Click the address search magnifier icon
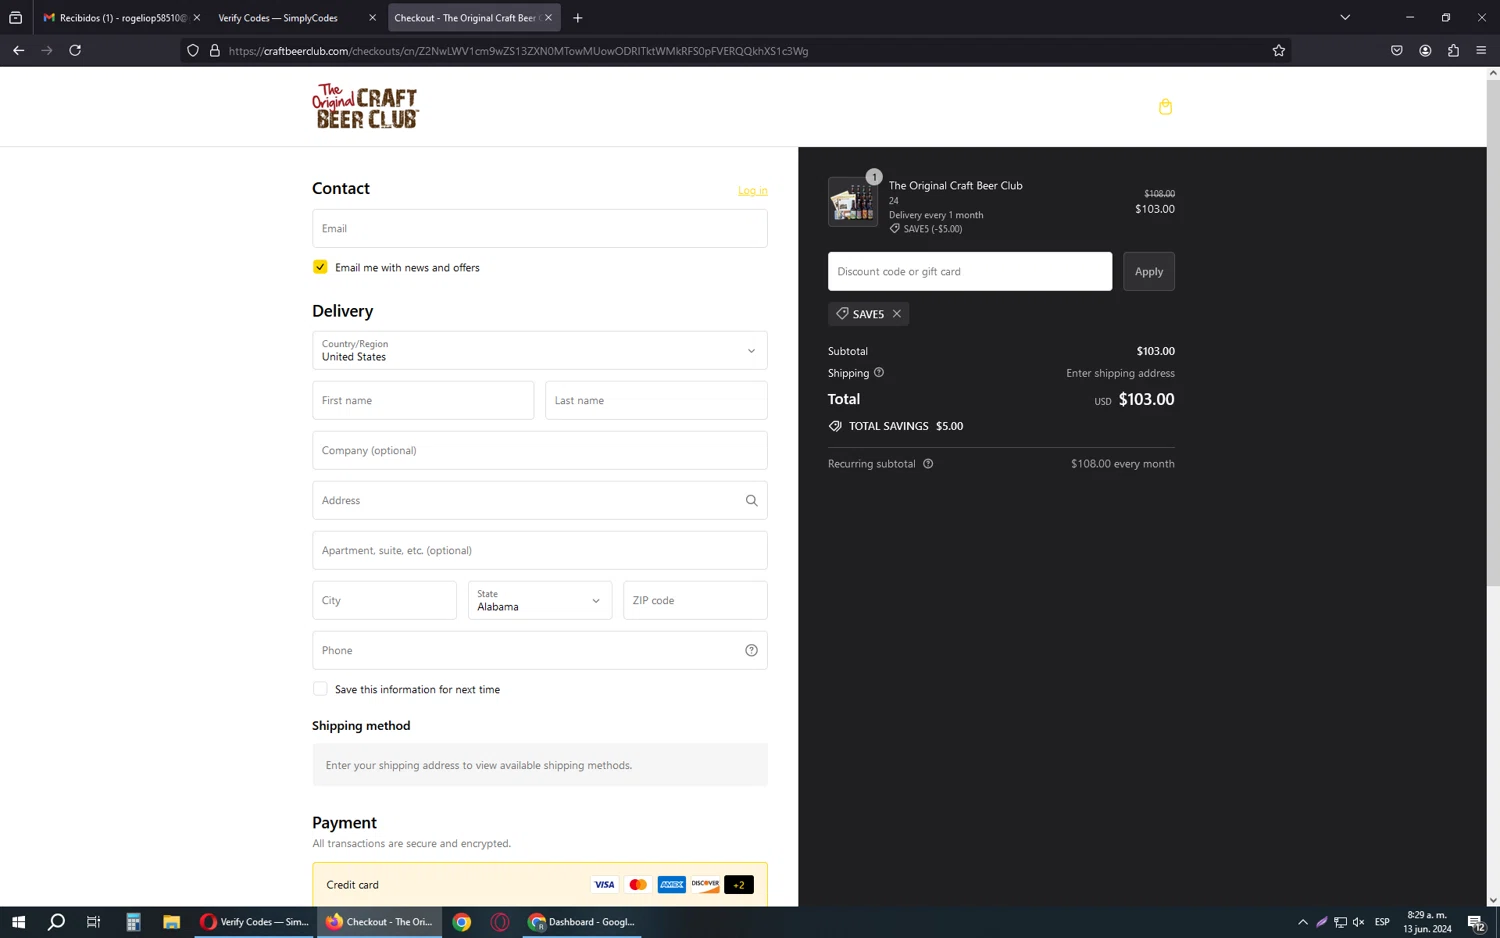 point(751,500)
